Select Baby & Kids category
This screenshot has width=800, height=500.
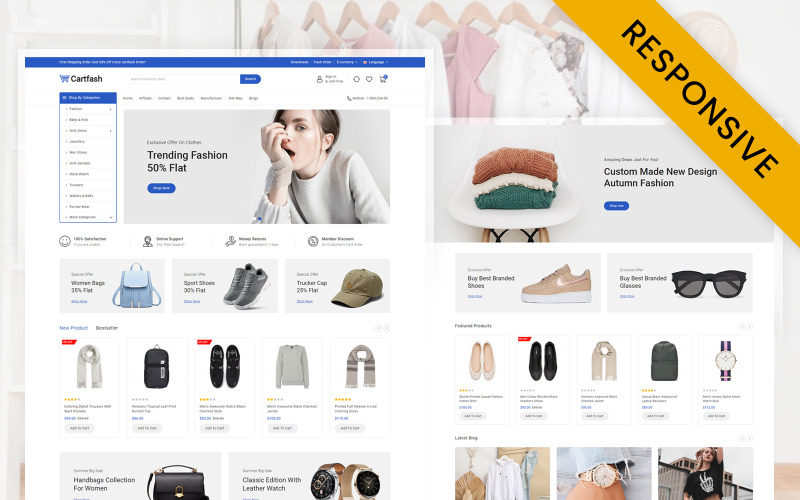(79, 120)
